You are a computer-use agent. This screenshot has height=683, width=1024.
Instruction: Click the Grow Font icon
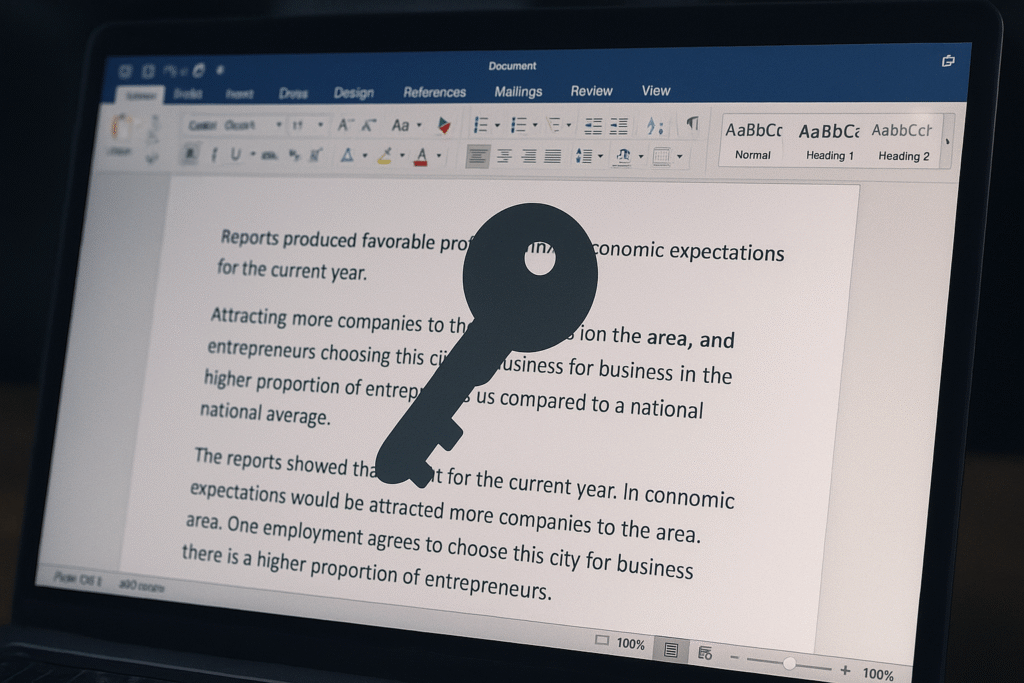pos(344,125)
